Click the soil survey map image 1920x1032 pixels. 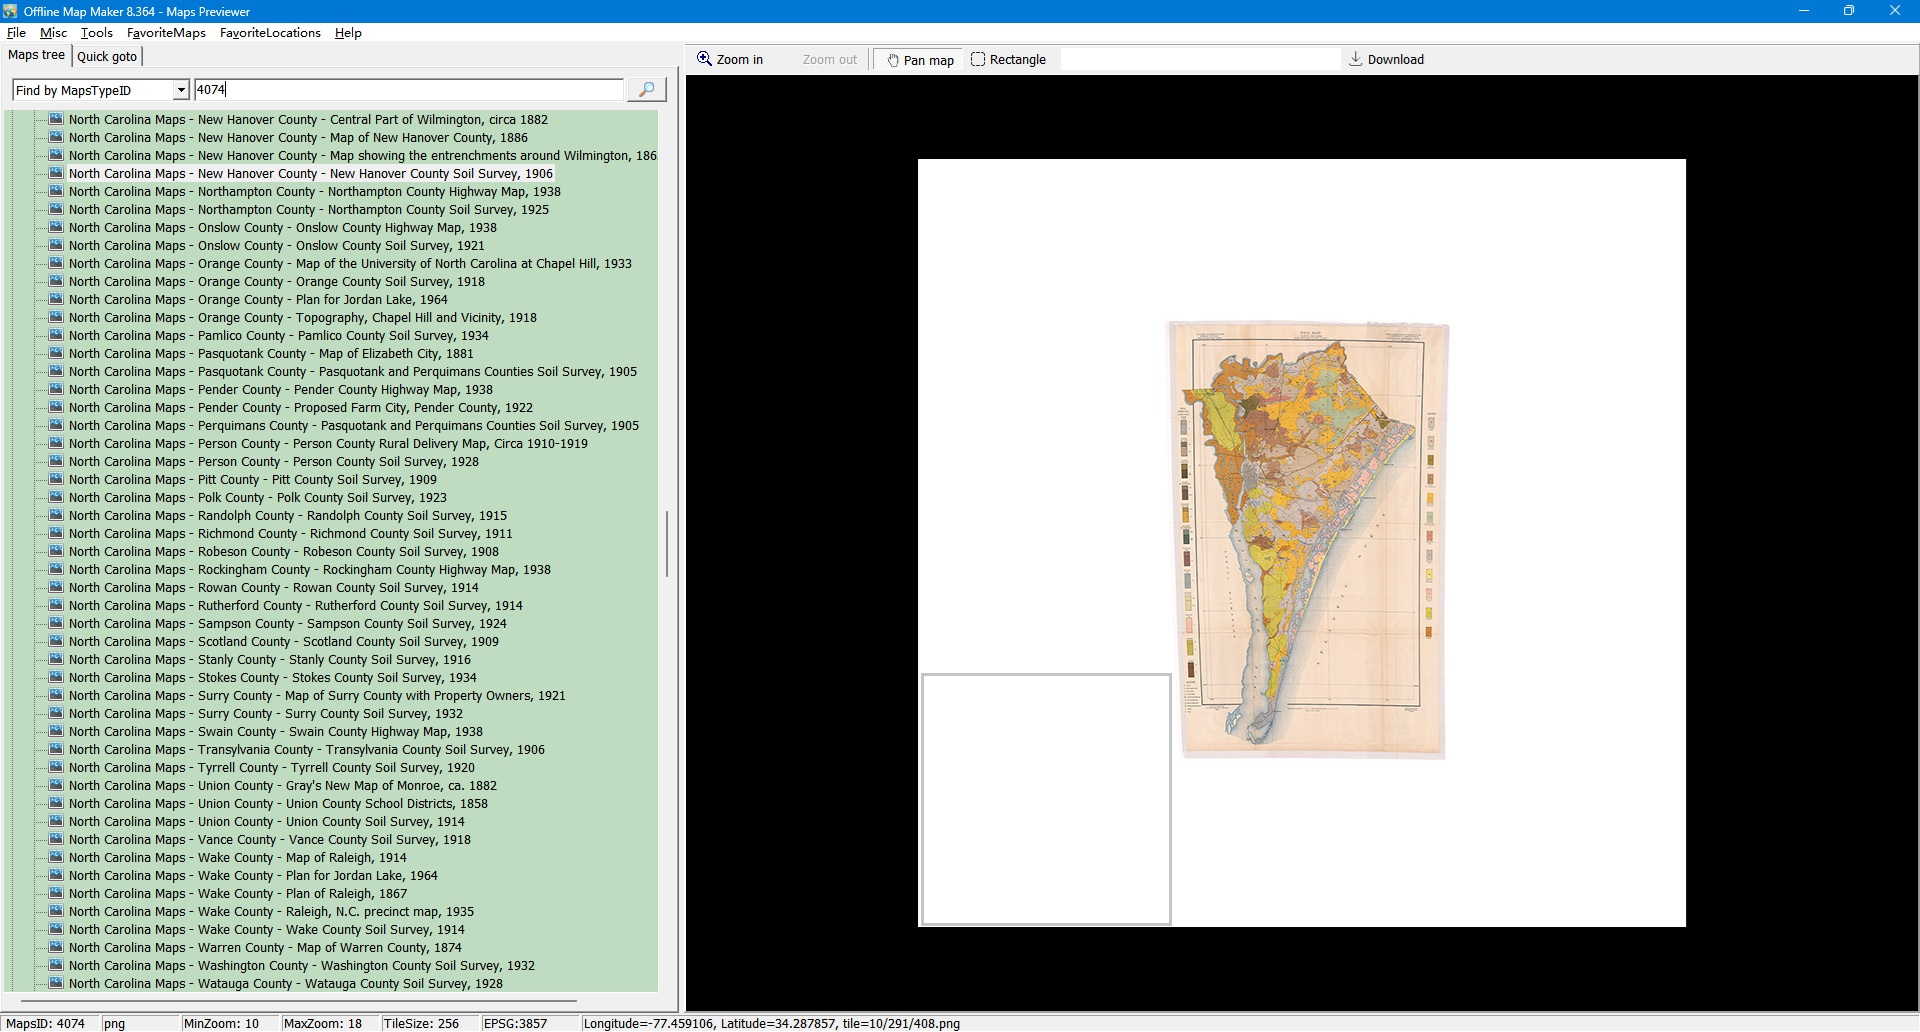point(1308,540)
